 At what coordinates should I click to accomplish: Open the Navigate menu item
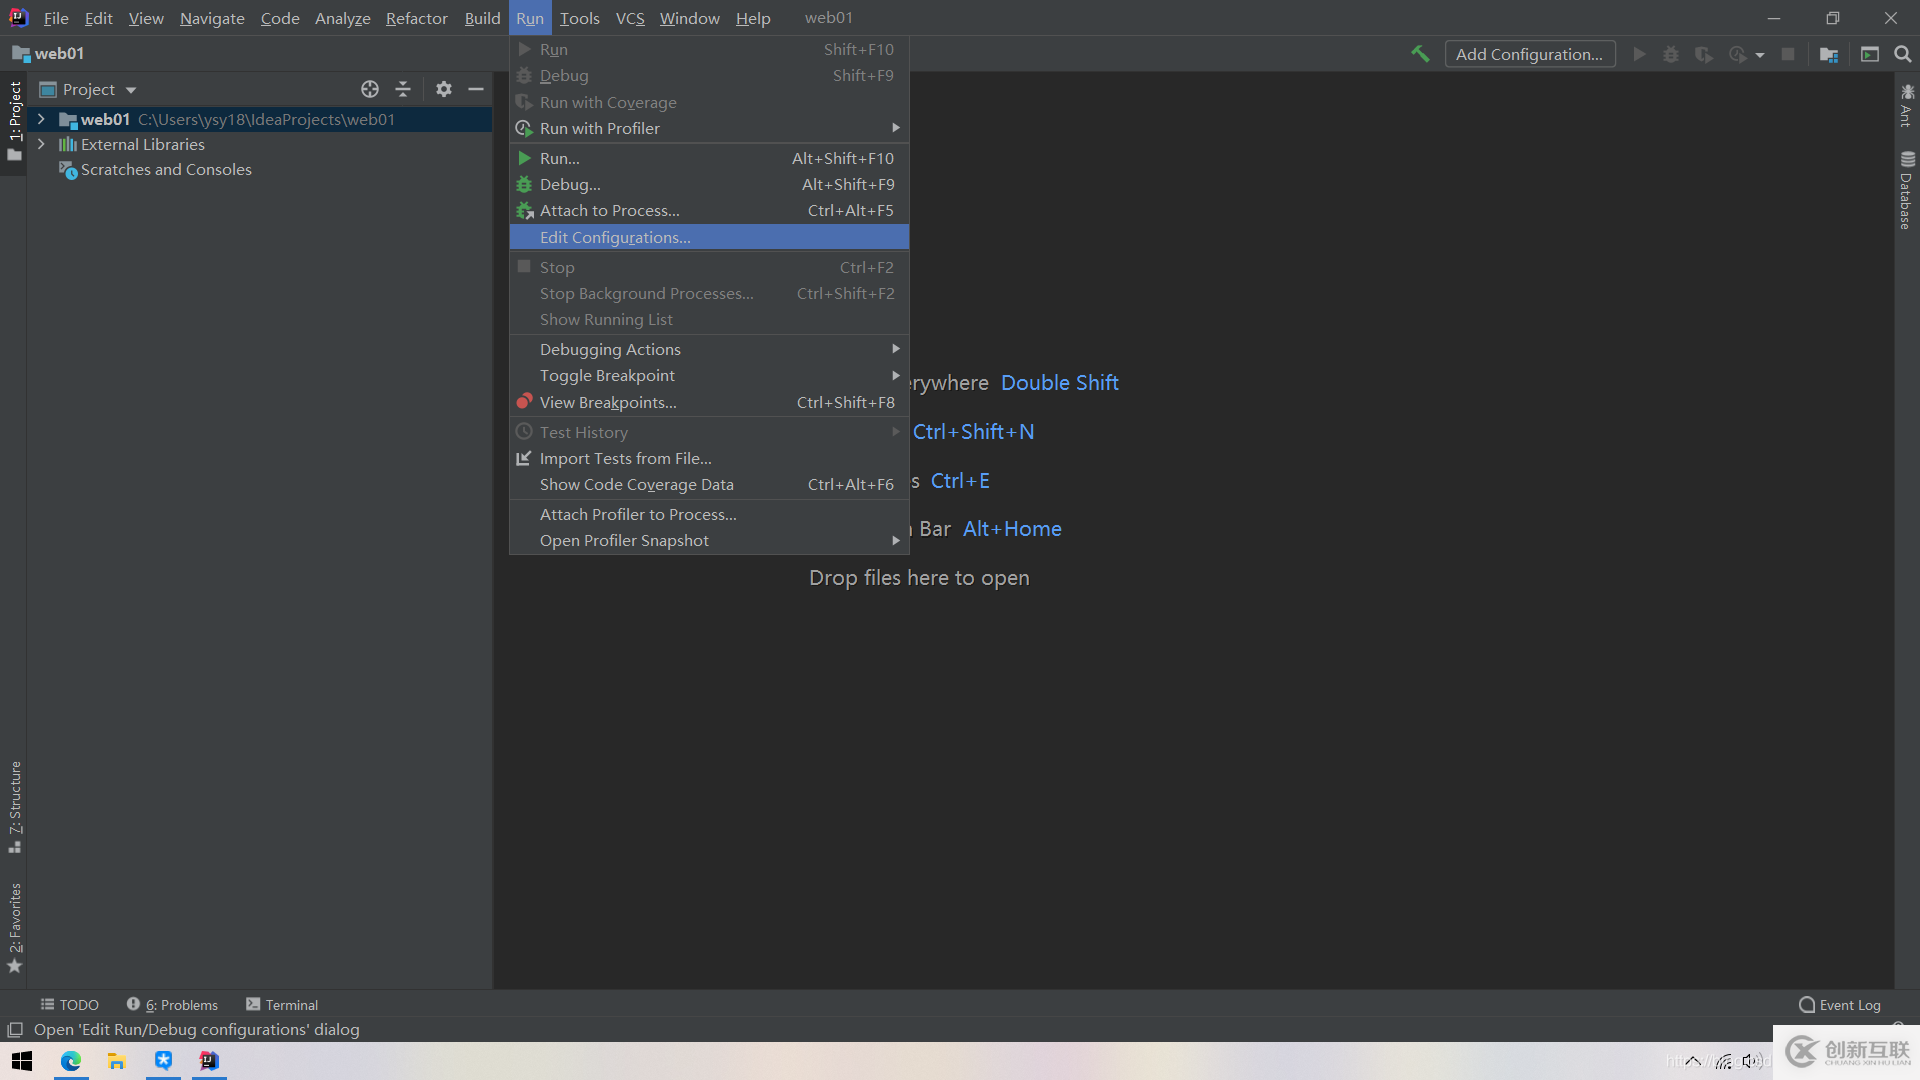click(x=212, y=17)
